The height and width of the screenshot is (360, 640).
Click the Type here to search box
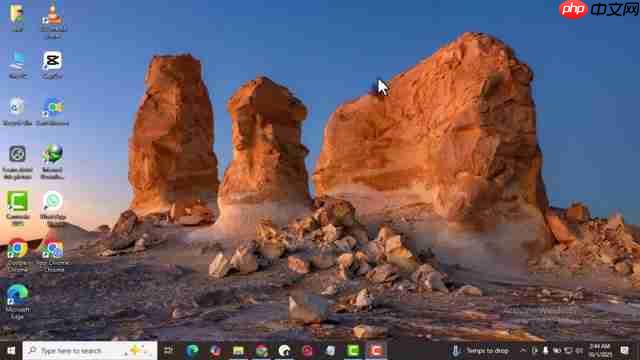click(x=90, y=351)
